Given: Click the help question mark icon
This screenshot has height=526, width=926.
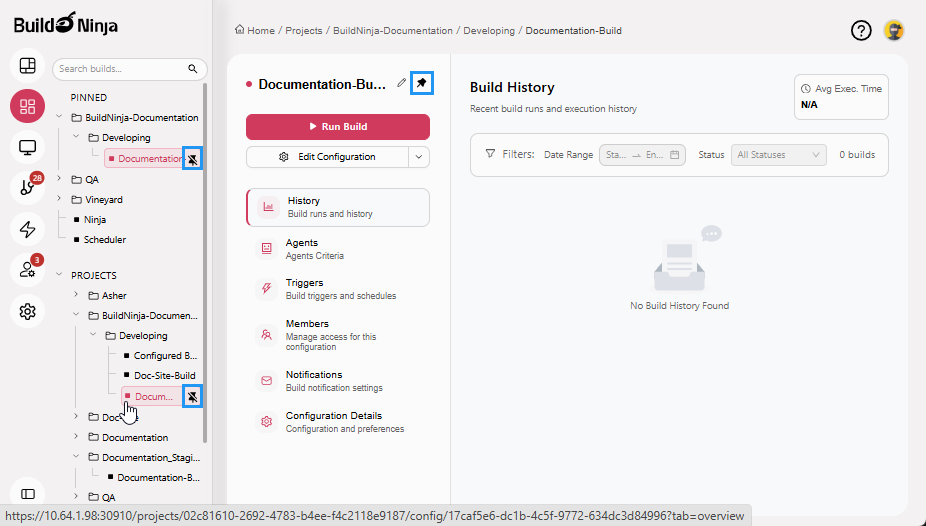Looking at the screenshot, I should [x=861, y=30].
